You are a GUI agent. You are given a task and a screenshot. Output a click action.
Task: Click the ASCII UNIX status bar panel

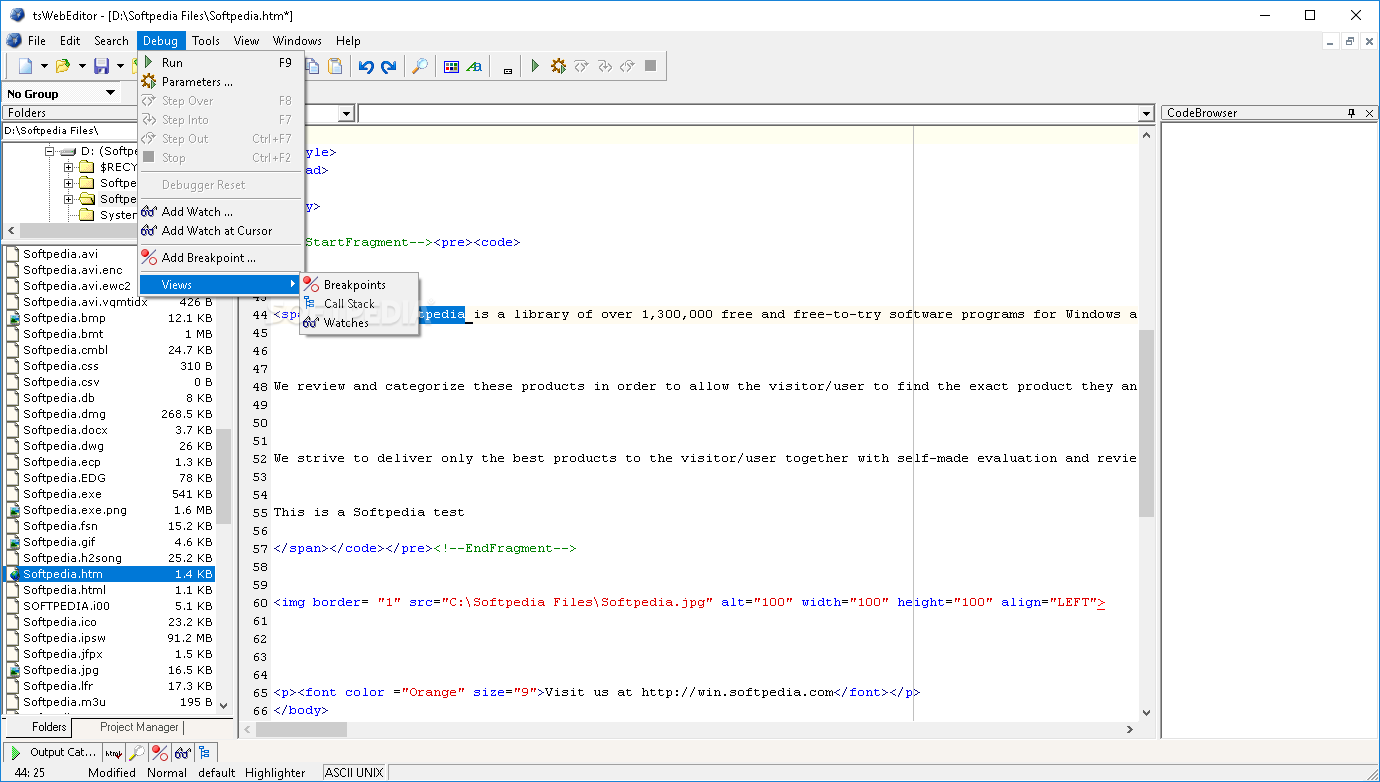coord(355,773)
